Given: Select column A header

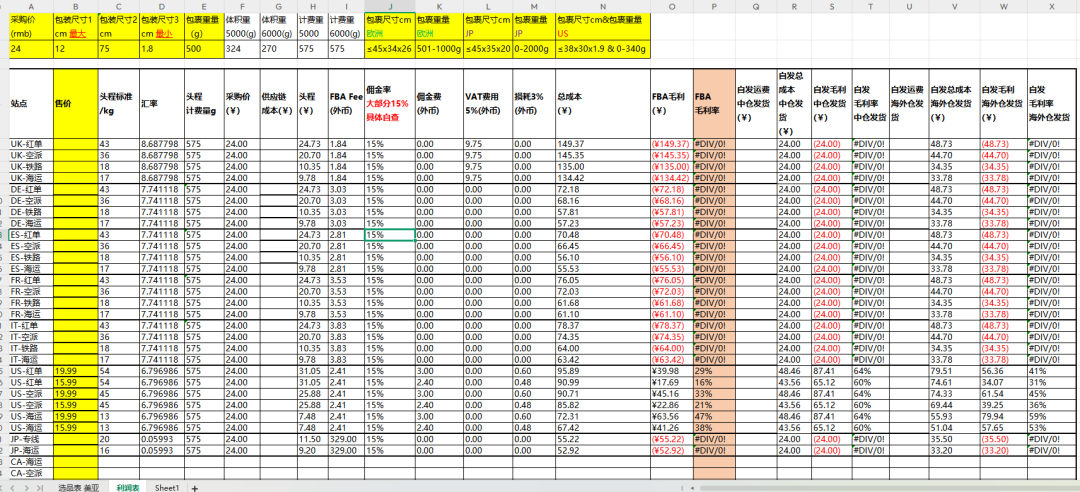Looking at the screenshot, I should click(31, 6).
